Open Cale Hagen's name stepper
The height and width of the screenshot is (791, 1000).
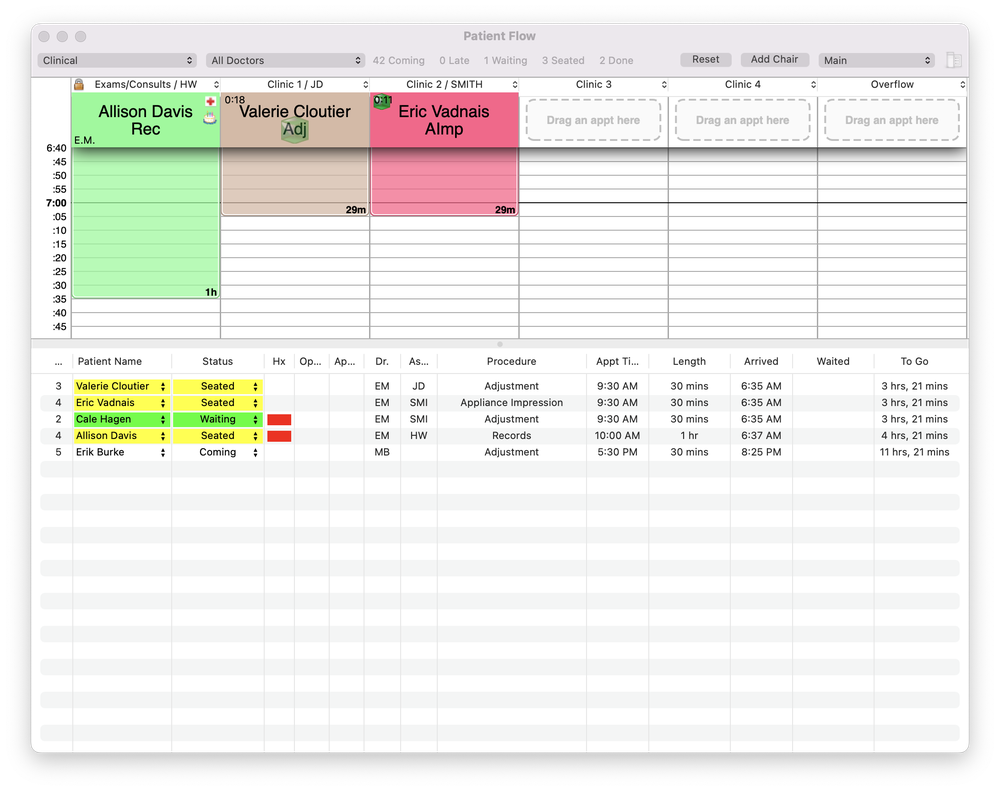click(163, 420)
